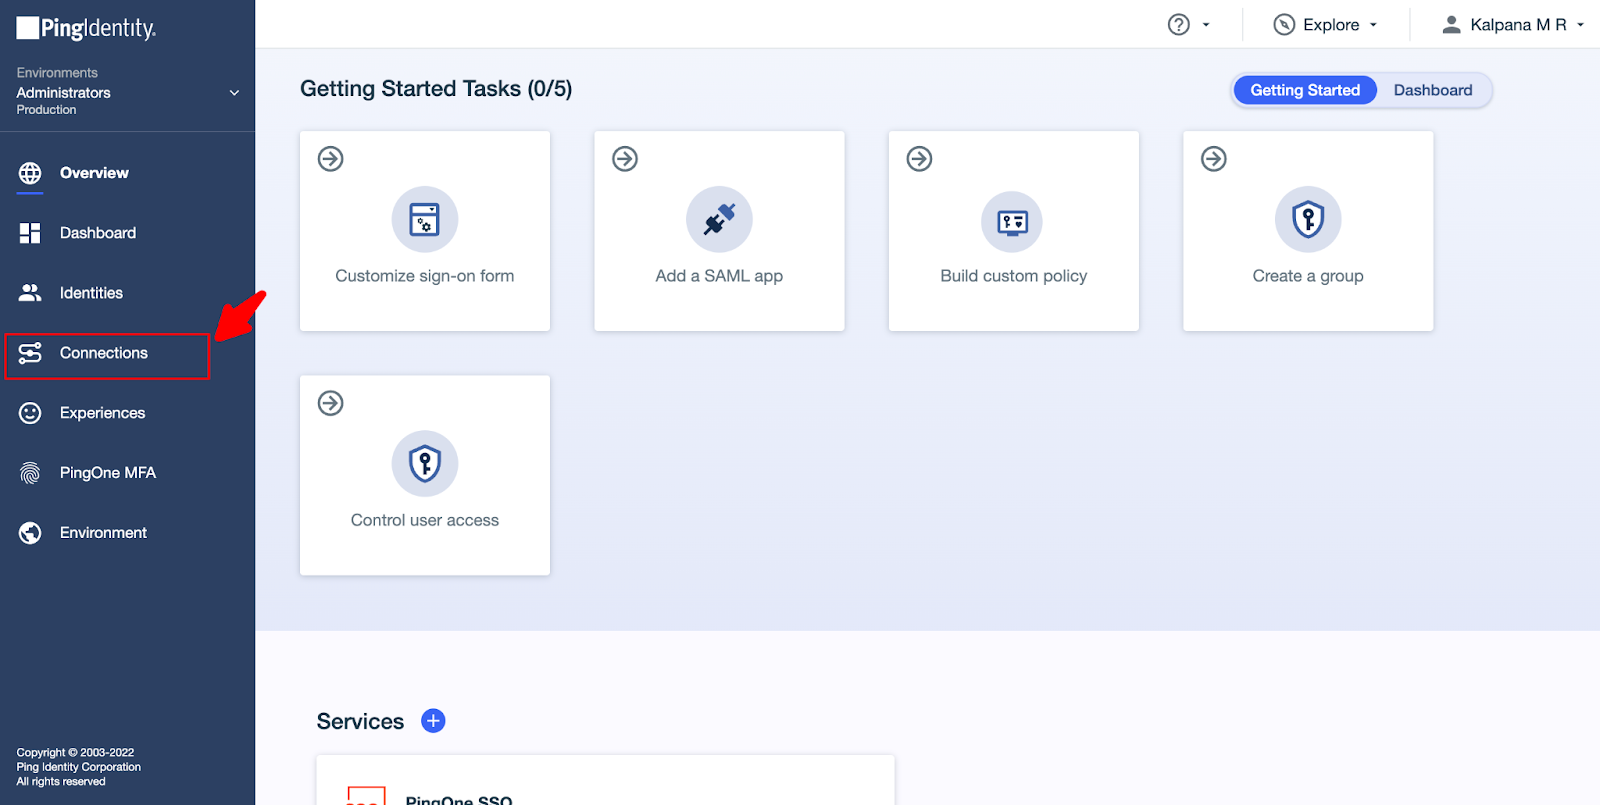Image resolution: width=1600 pixels, height=805 pixels.
Task: Open the Customize sign-on form task
Action: [x=425, y=232]
